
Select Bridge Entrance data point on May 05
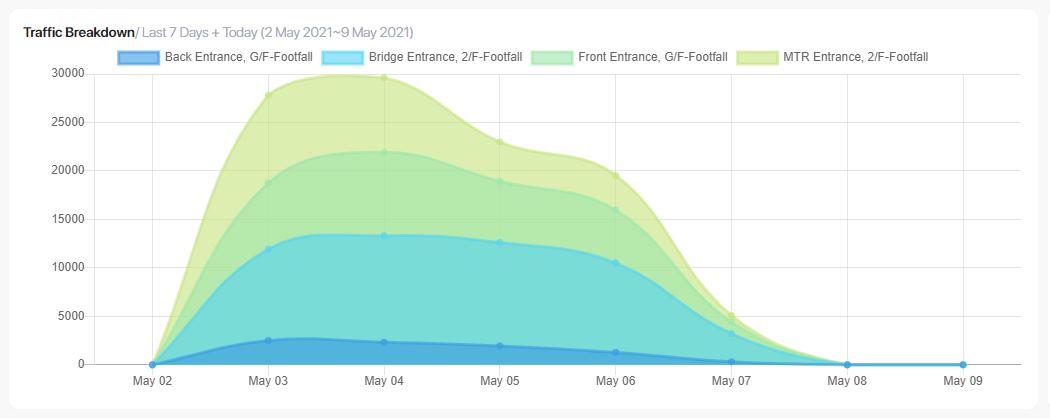tap(500, 242)
